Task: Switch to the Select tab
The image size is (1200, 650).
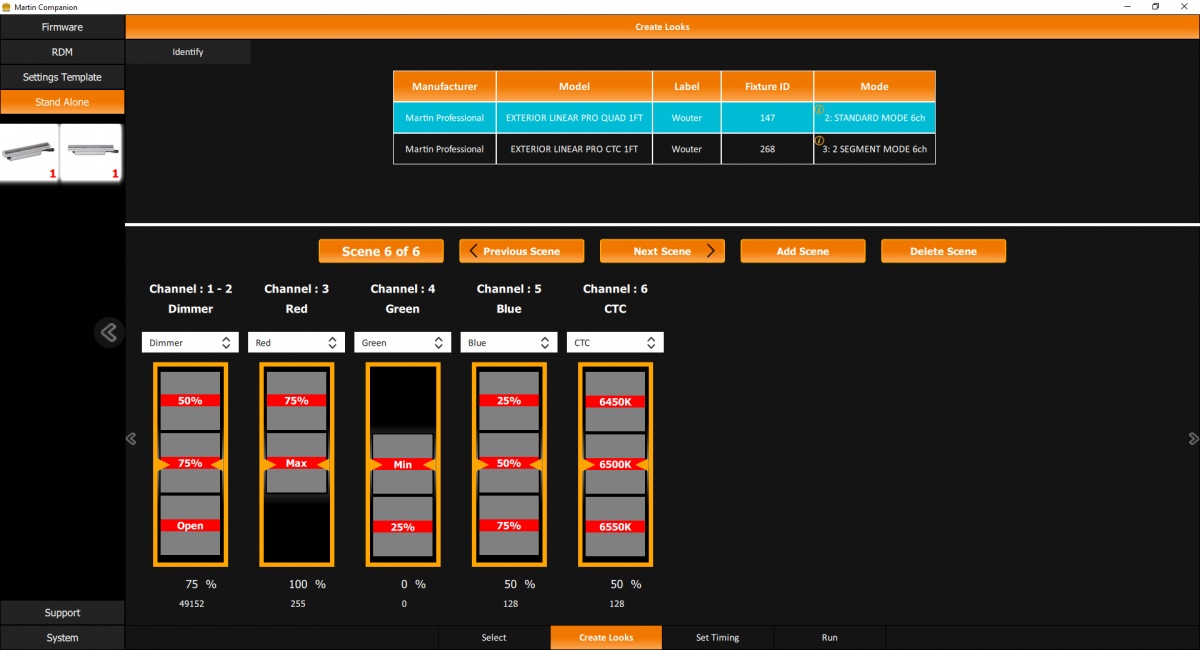Action: (494, 638)
